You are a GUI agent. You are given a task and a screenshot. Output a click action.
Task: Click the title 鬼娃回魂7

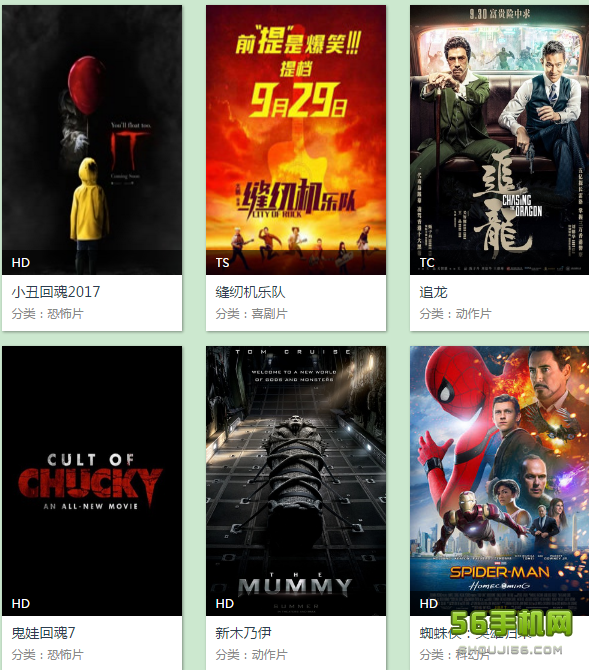pos(44,633)
